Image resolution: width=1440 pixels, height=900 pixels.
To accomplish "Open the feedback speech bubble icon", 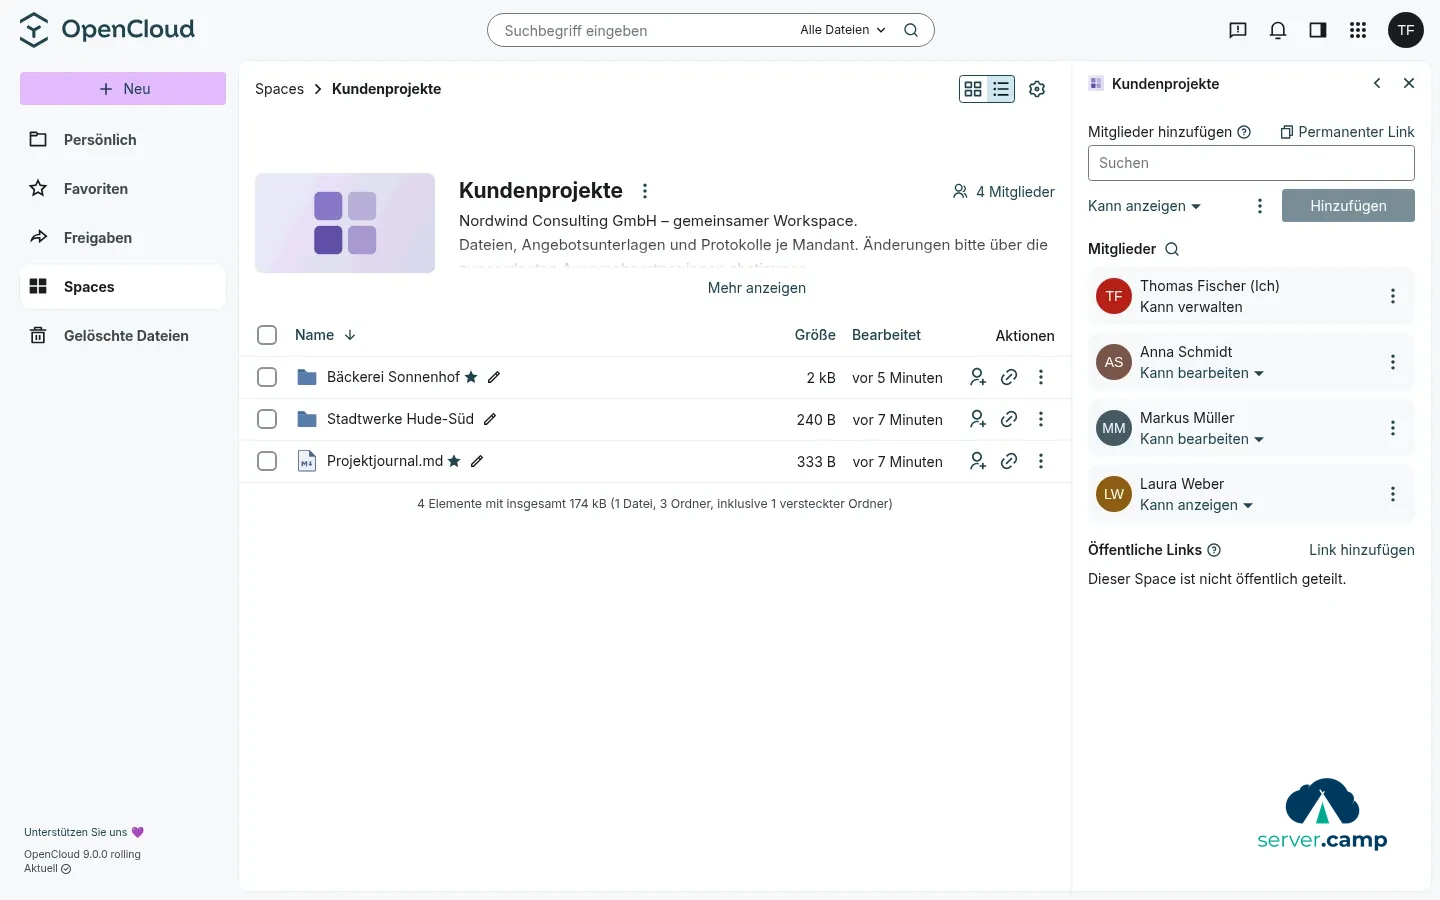I will pos(1238,30).
